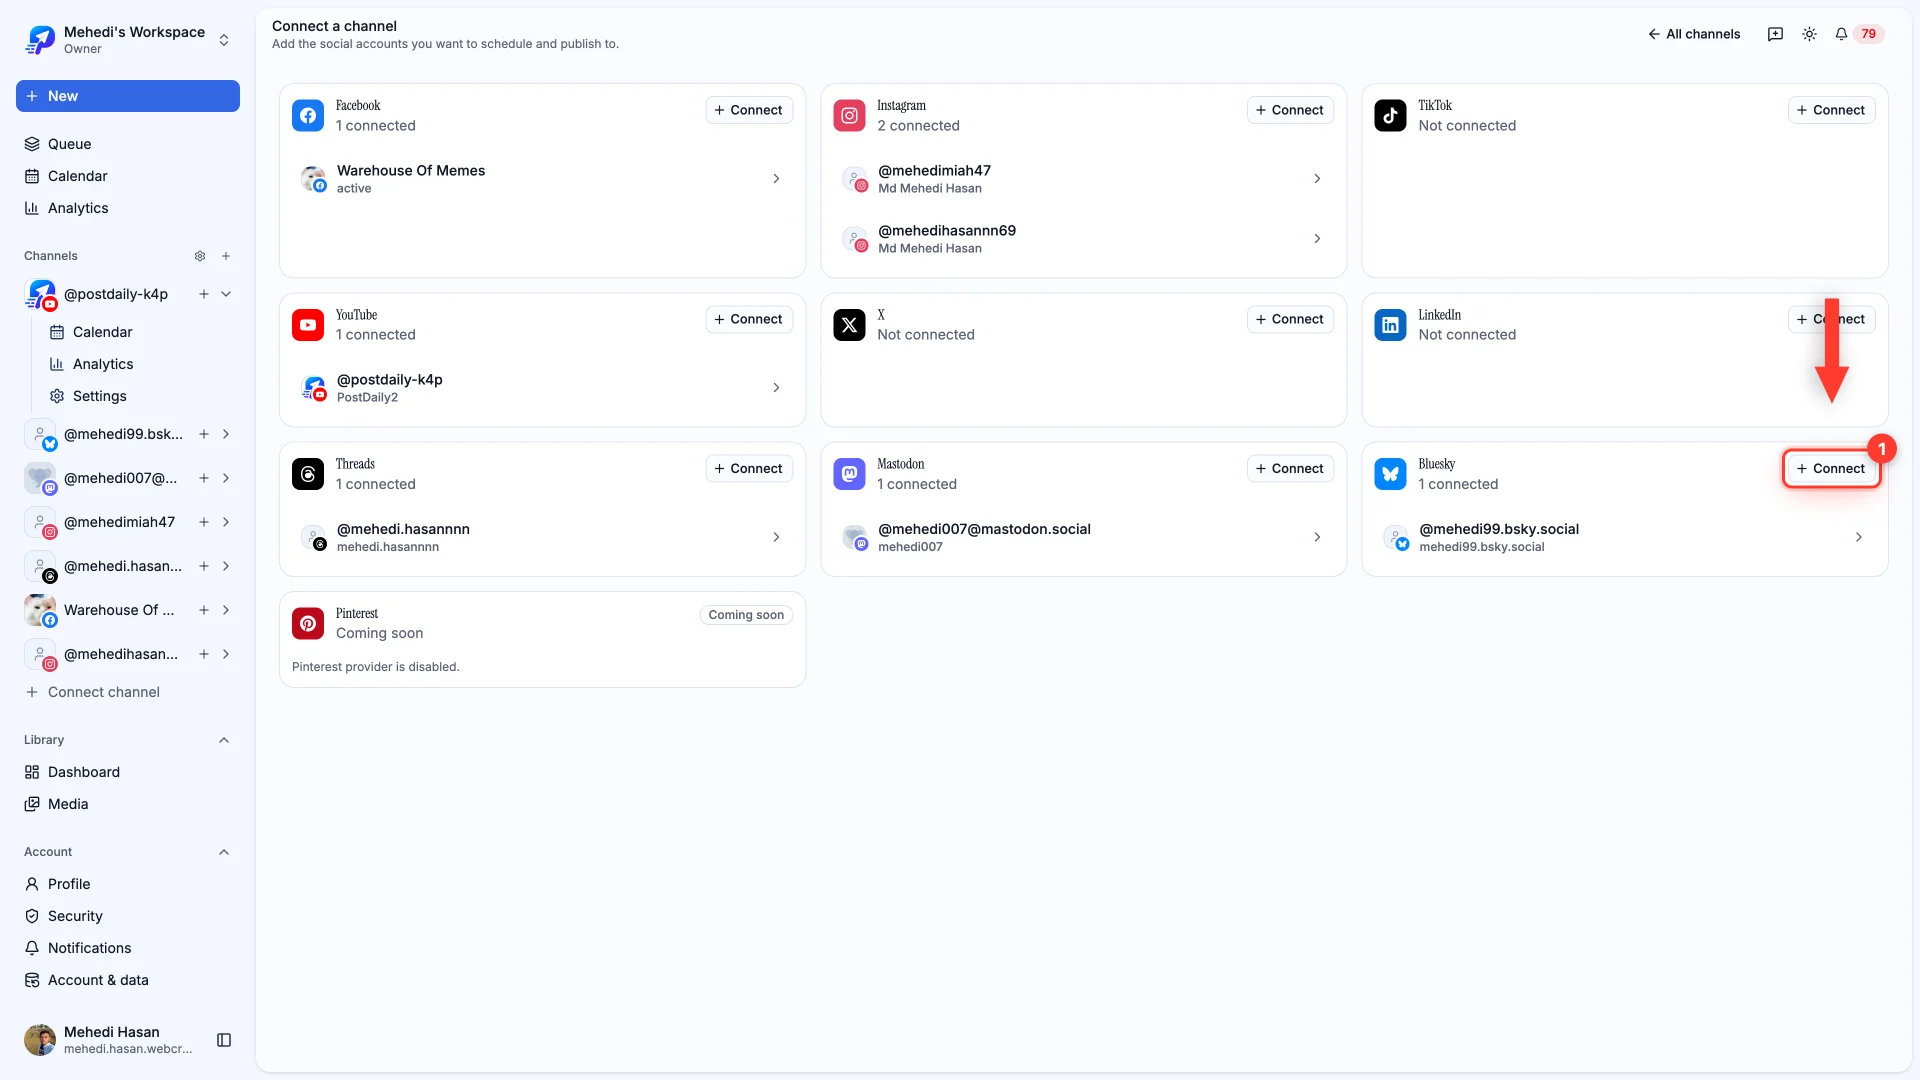Open Security under Account
Viewport: 1920px width, 1080px height.
pyautogui.click(x=128, y=916)
